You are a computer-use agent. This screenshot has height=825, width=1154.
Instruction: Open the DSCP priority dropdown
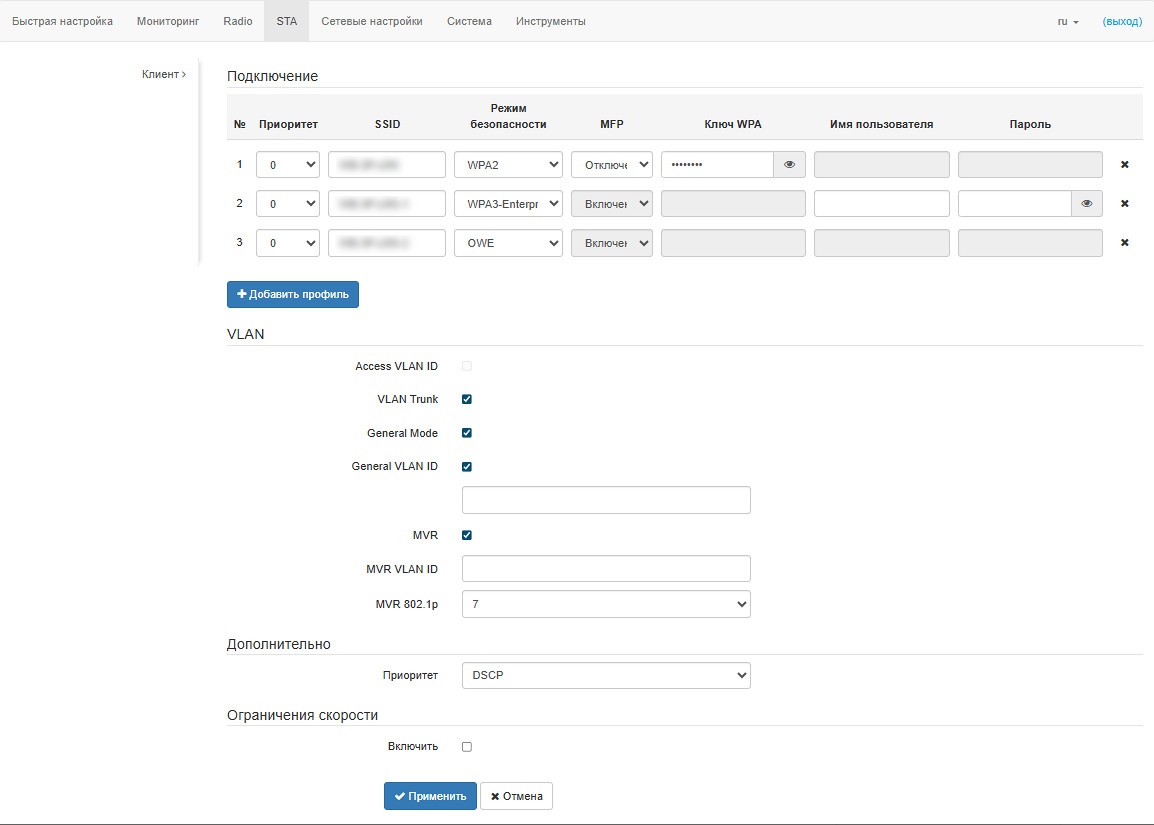pyautogui.click(x=606, y=675)
